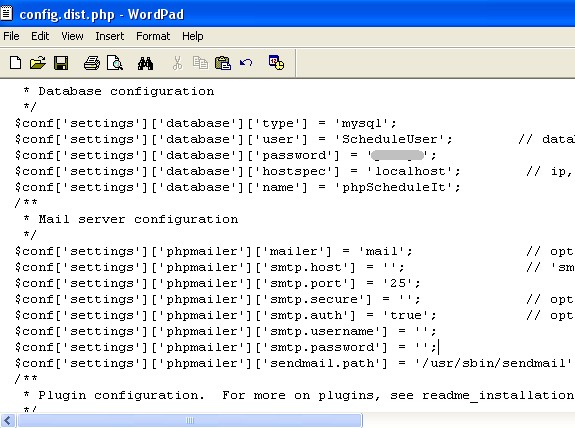Save the document with floppy disk icon

coord(61,63)
